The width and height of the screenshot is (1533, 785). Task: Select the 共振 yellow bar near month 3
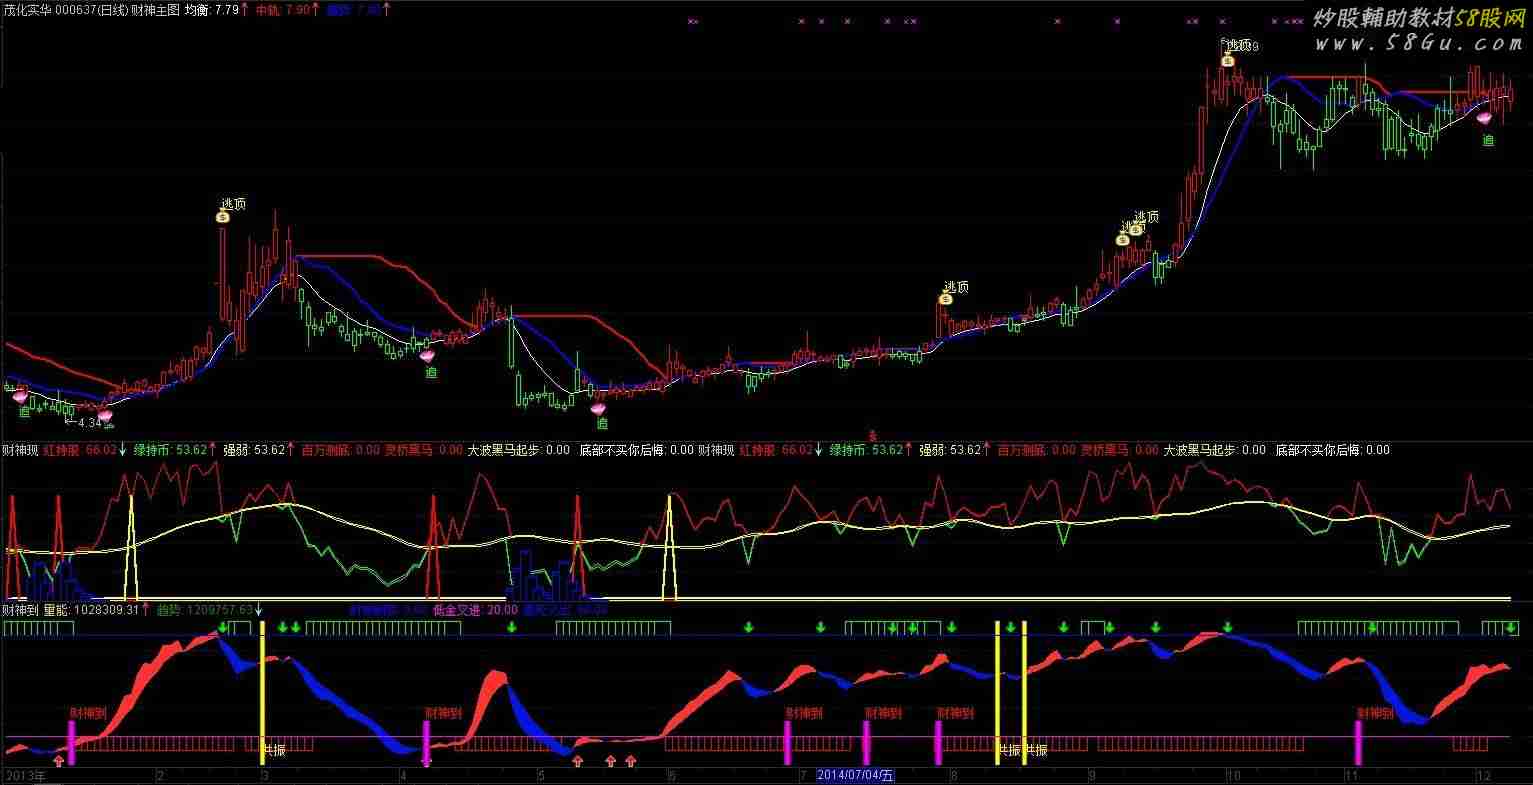point(262,700)
